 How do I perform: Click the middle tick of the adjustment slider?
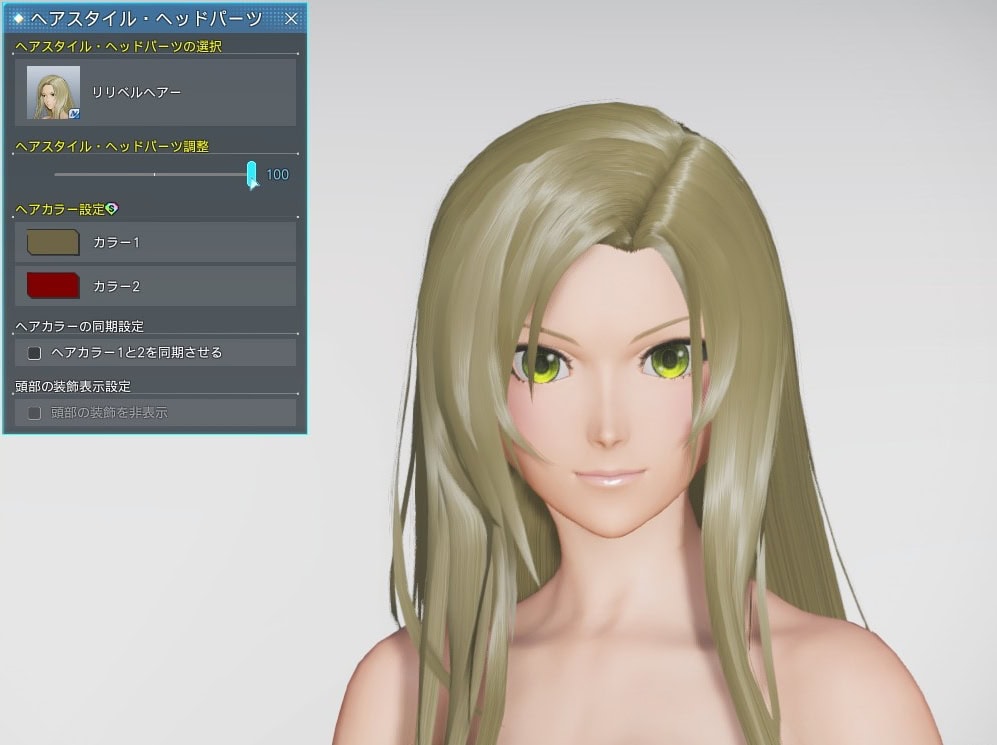[154, 174]
